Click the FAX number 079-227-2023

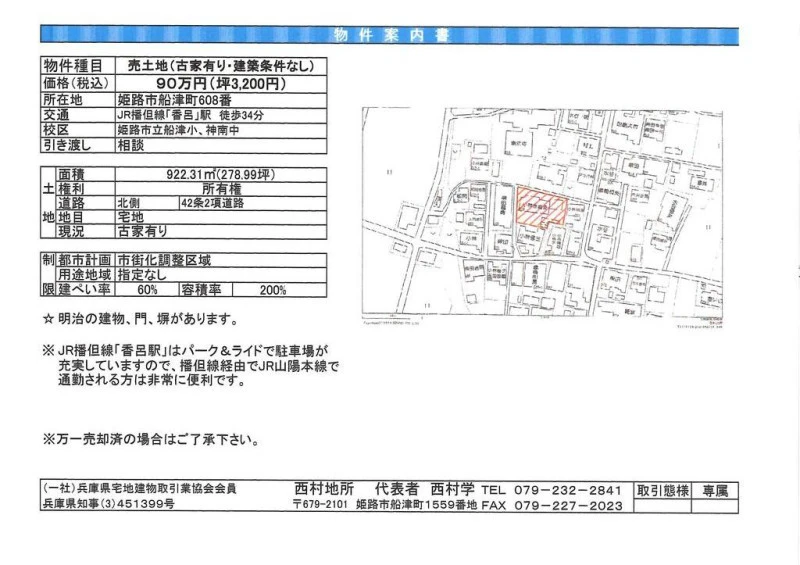[568, 506]
